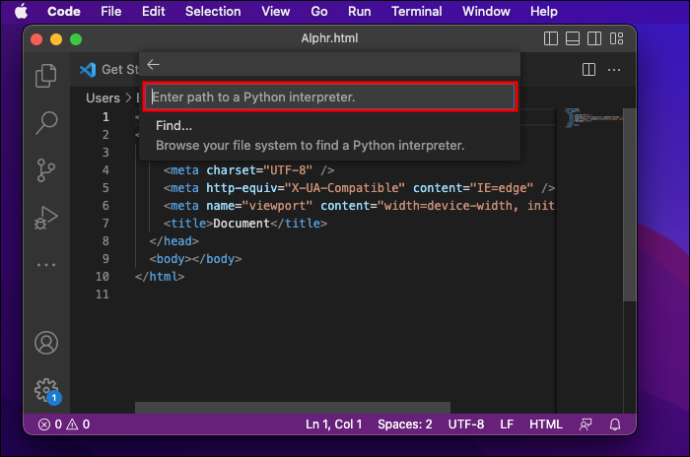Open the Run and Debug view

(46, 218)
